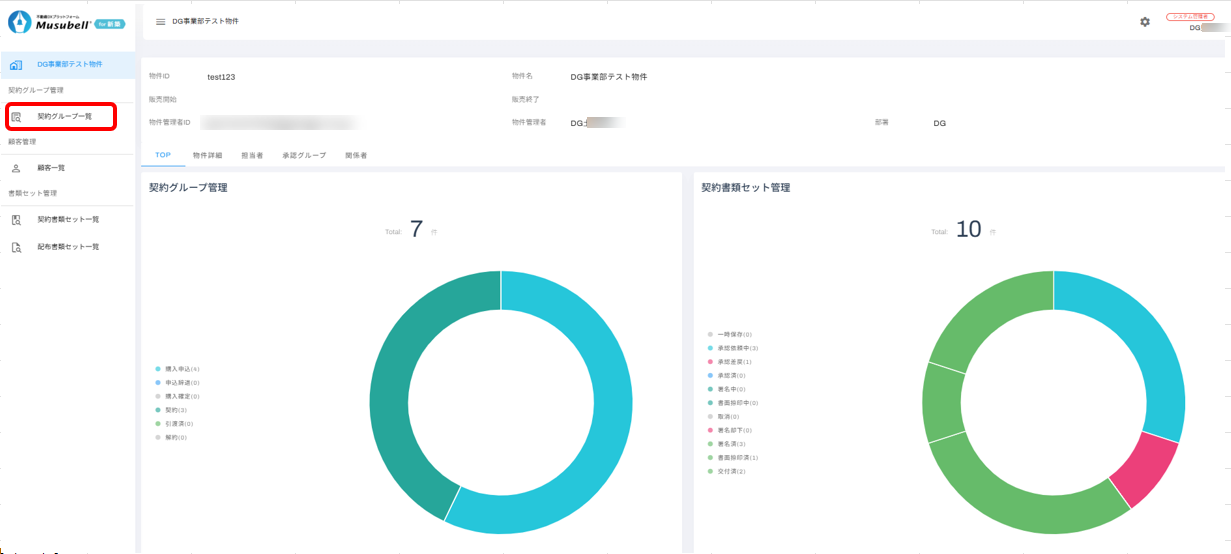
Task: Click the person icon for 顧客一覧
Action: click(16, 168)
